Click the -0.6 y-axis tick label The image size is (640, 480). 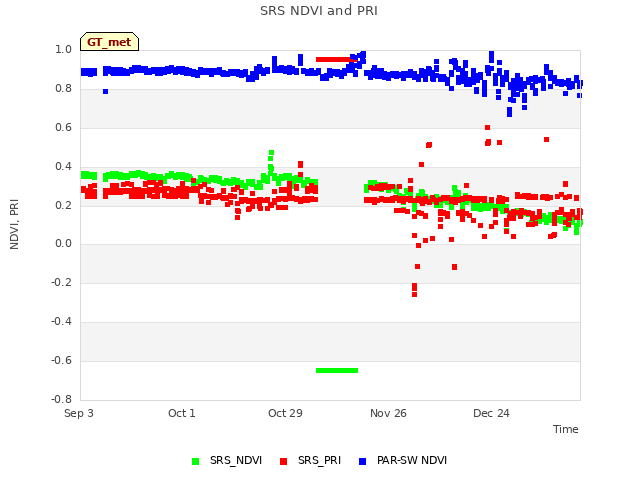pyautogui.click(x=61, y=360)
